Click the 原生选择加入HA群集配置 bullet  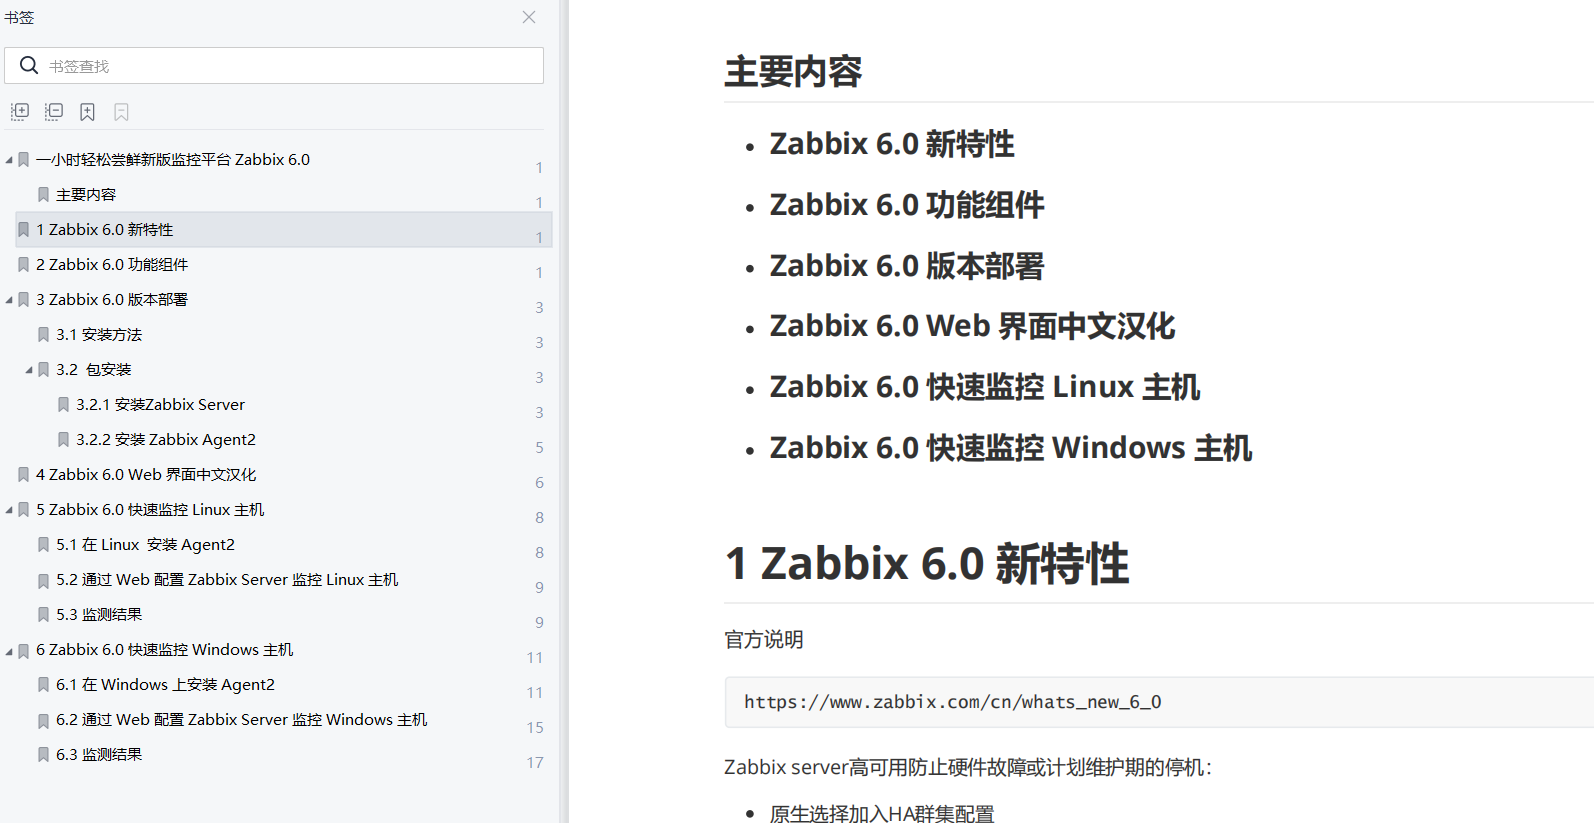[882, 813]
